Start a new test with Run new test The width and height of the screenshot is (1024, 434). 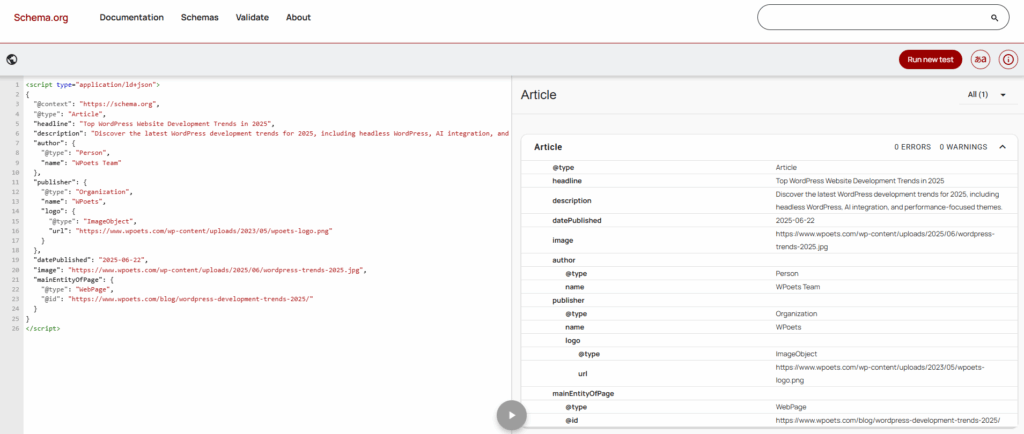point(930,59)
